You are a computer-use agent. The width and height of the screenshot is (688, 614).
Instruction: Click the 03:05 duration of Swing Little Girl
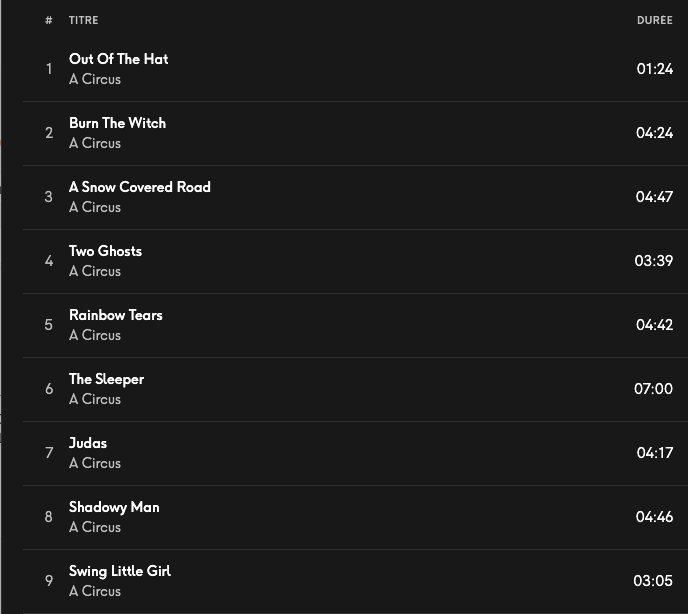coord(653,581)
